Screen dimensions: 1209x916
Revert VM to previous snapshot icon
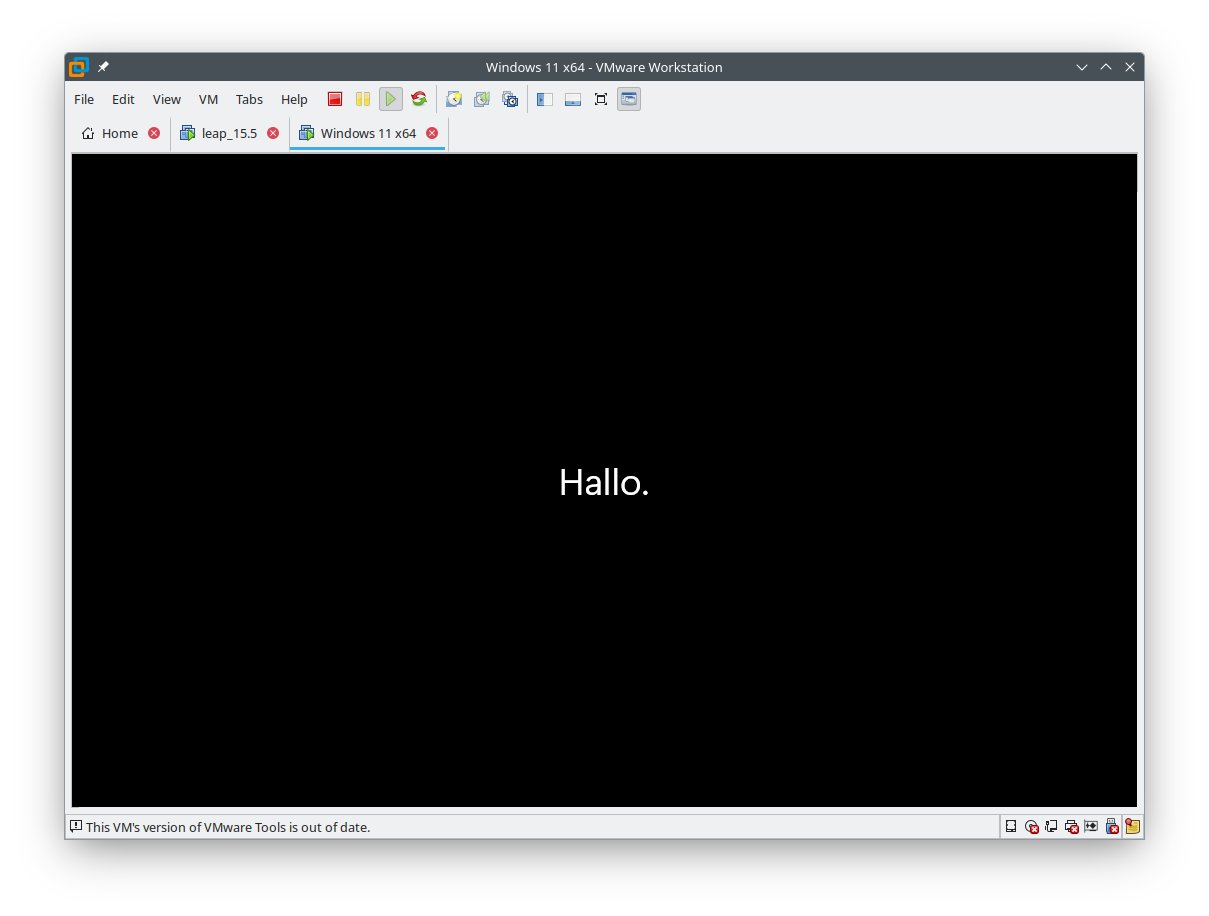tap(482, 99)
